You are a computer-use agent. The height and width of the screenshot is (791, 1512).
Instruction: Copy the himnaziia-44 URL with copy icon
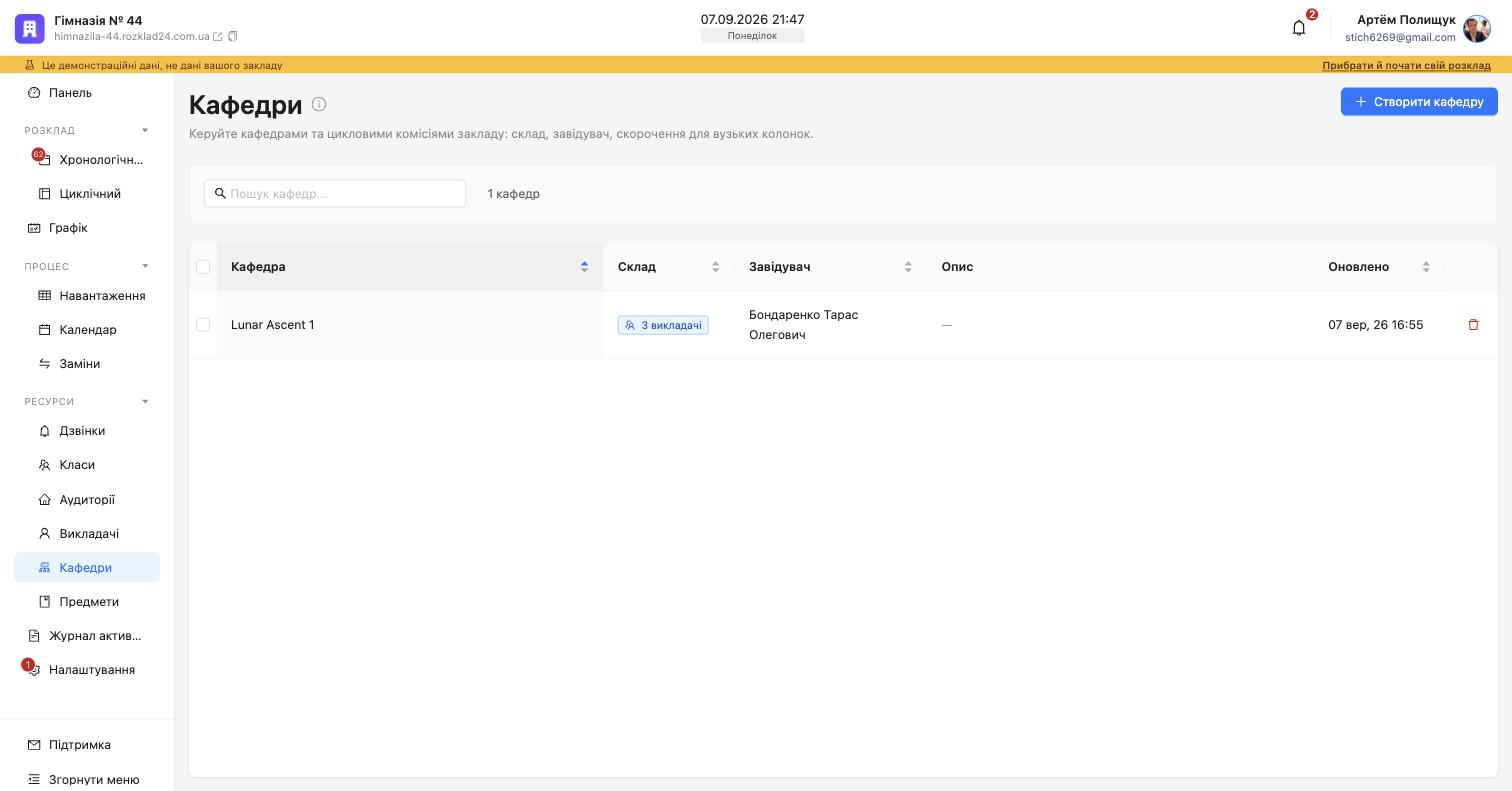click(x=233, y=37)
